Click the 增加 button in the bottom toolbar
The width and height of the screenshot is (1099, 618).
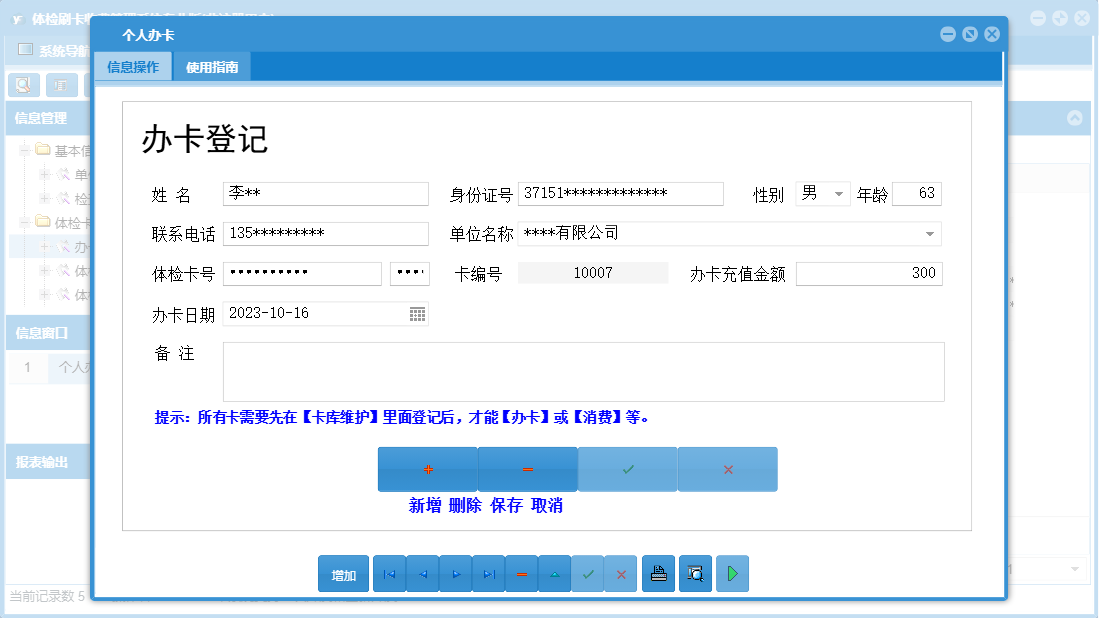pyautogui.click(x=343, y=573)
